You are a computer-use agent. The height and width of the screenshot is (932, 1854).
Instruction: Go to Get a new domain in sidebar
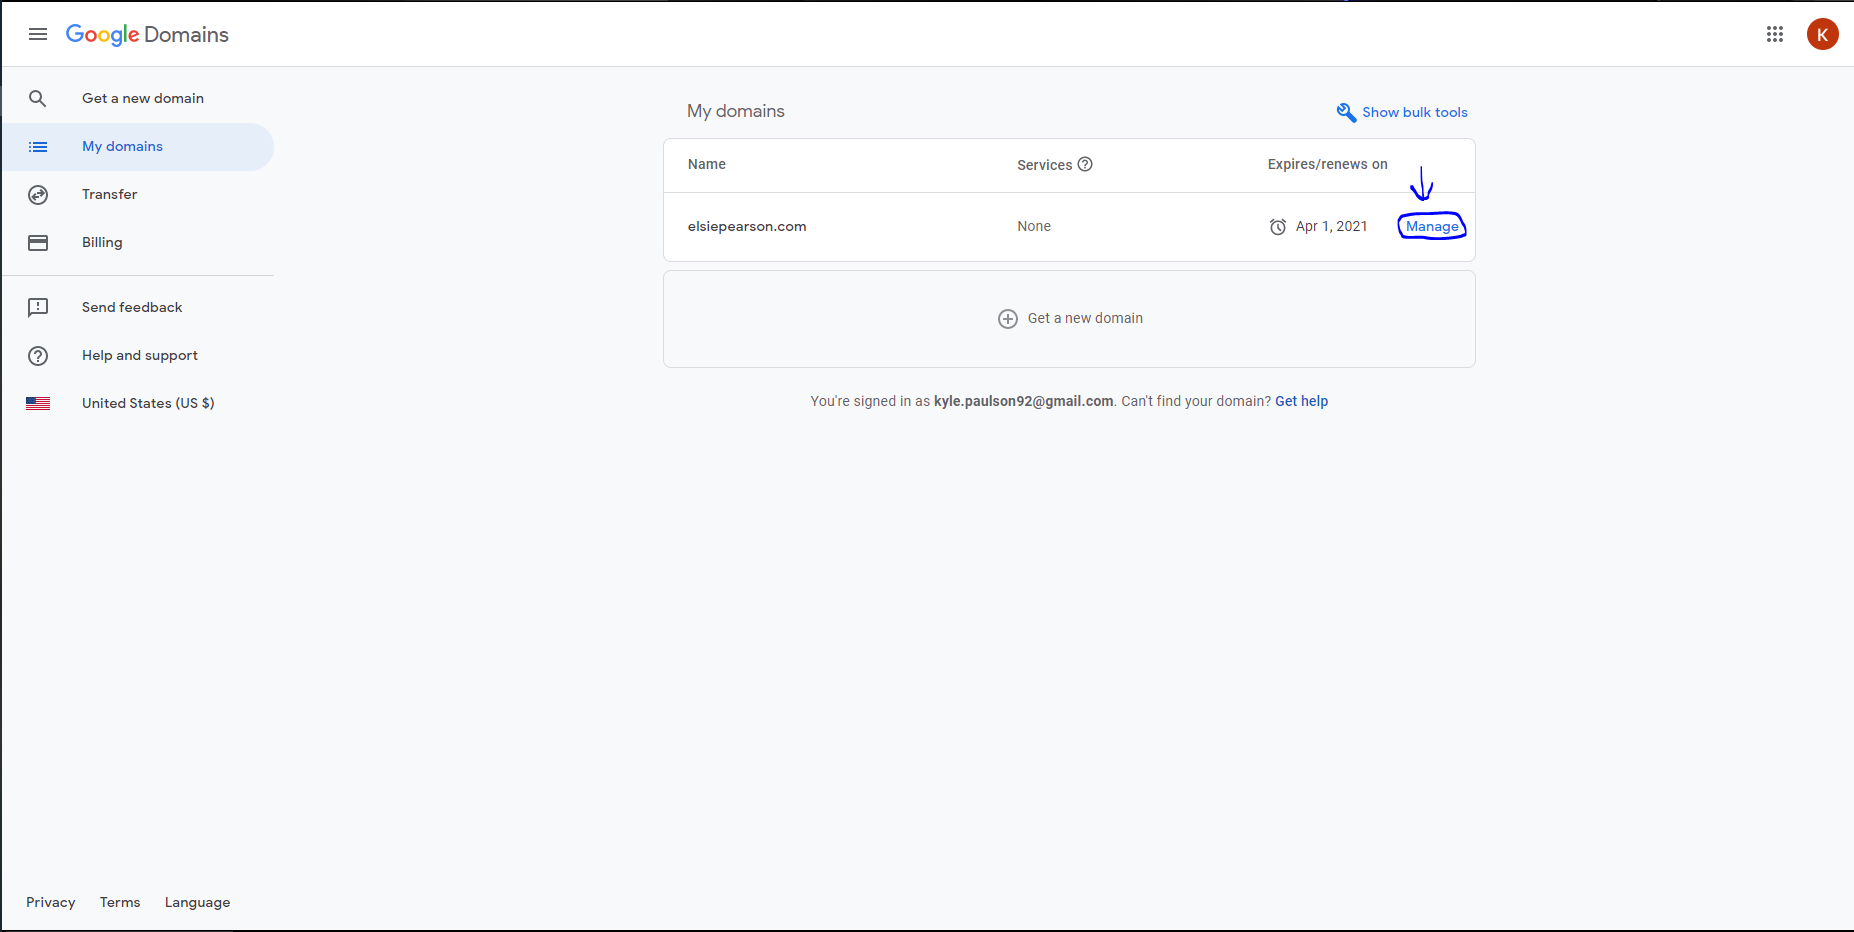(x=143, y=98)
